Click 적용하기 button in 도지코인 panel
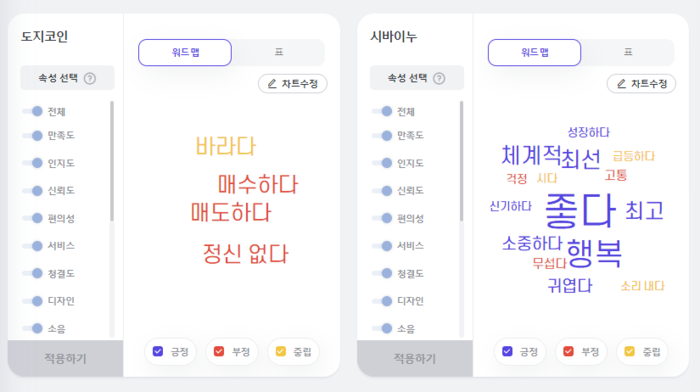 65,358
